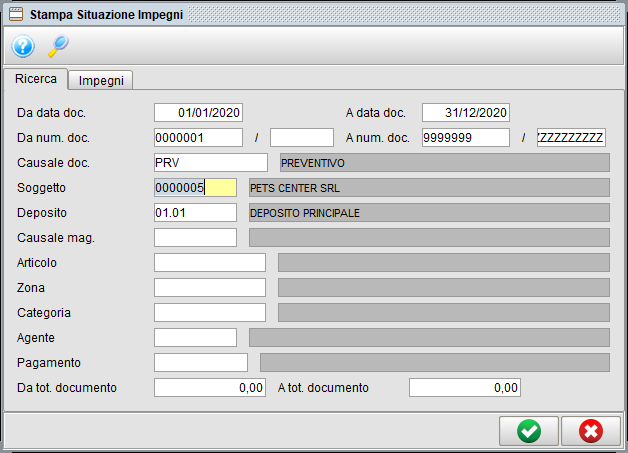Image resolution: width=628 pixels, height=453 pixels.
Task: Click the A data doc. date field
Action: click(466, 112)
